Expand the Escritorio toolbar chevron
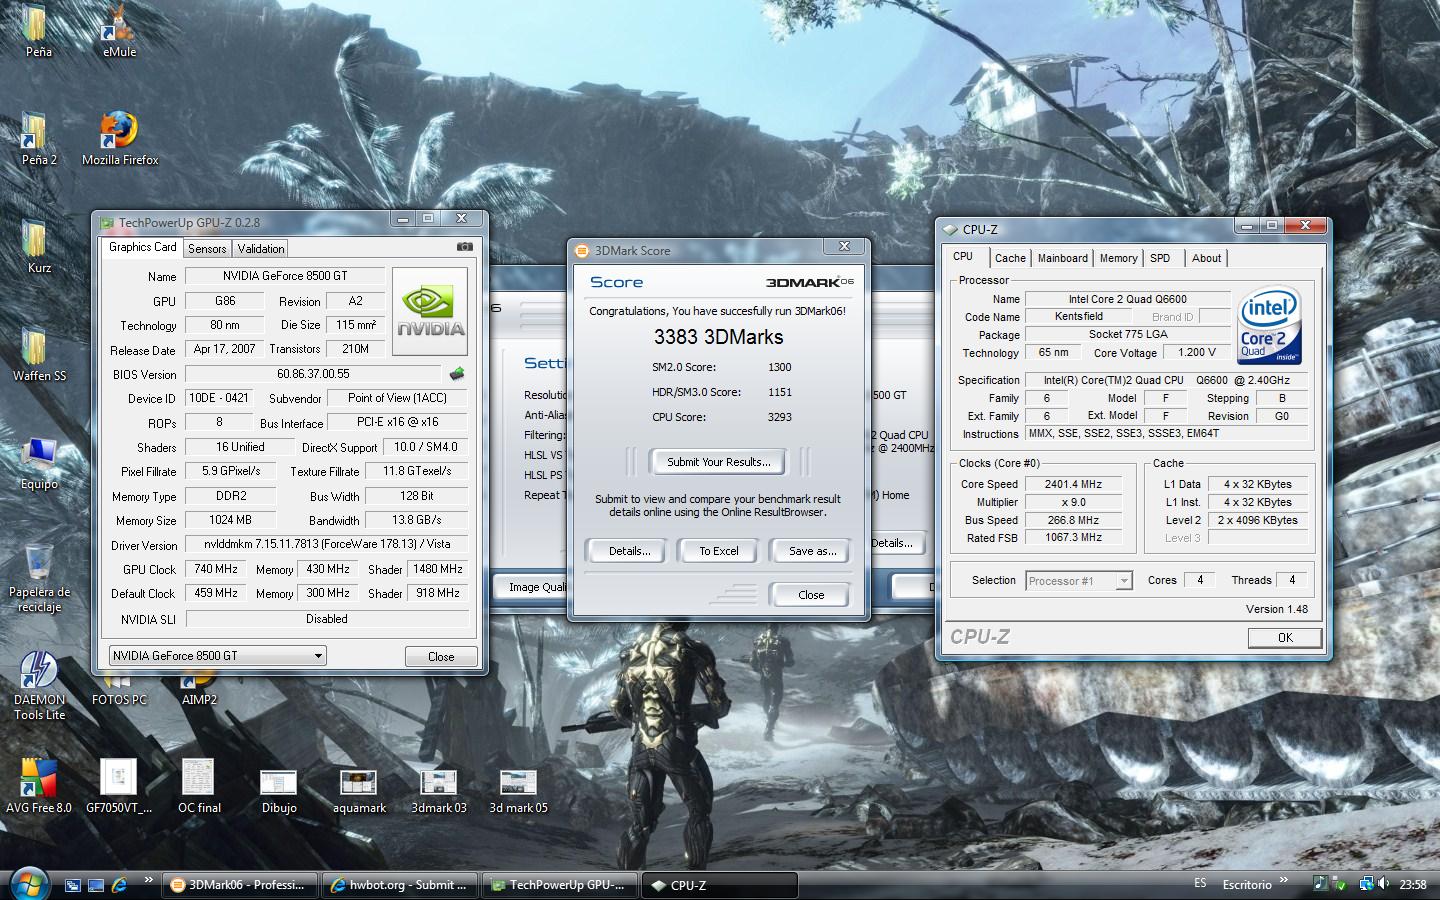Screen dimensions: 1440x900 point(1286,880)
